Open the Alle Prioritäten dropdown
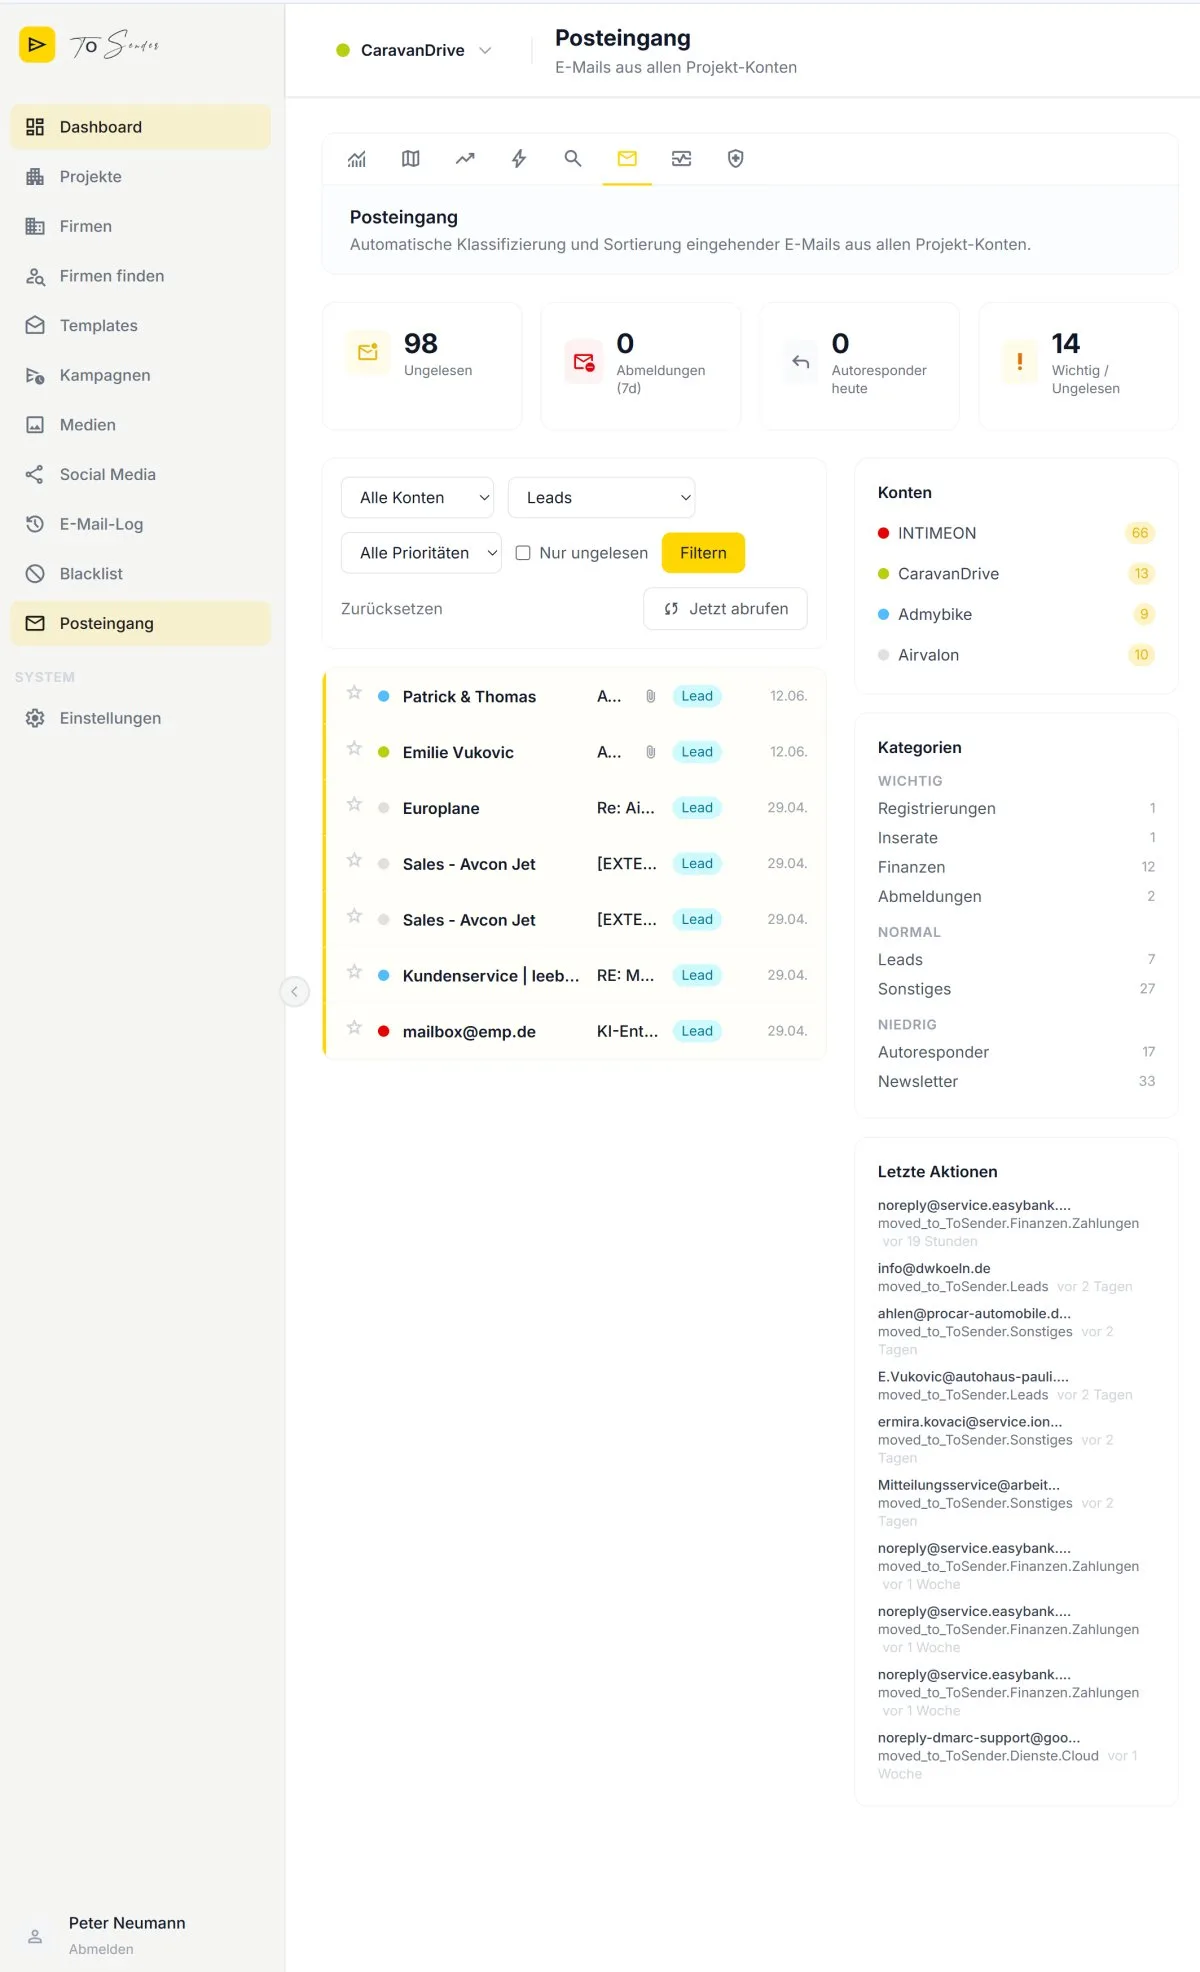 [421, 553]
